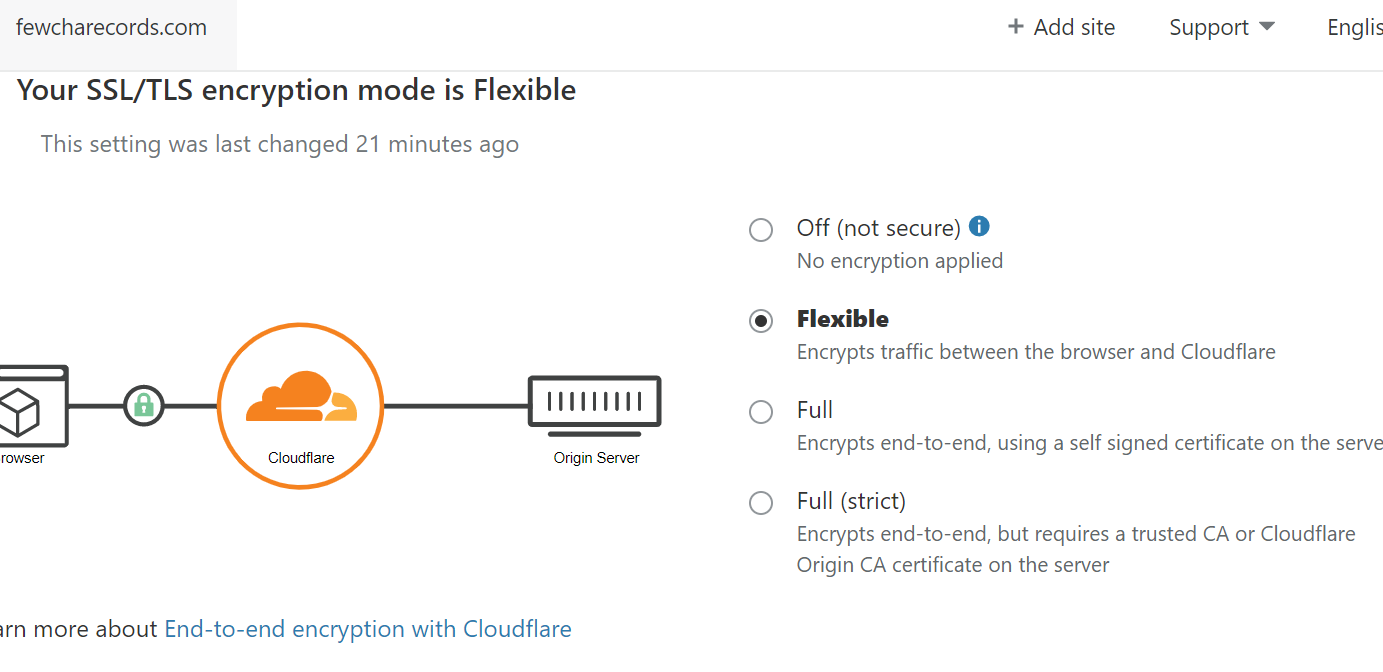Click the Add site menu item
This screenshot has height=672, width=1383.
[1074, 28]
